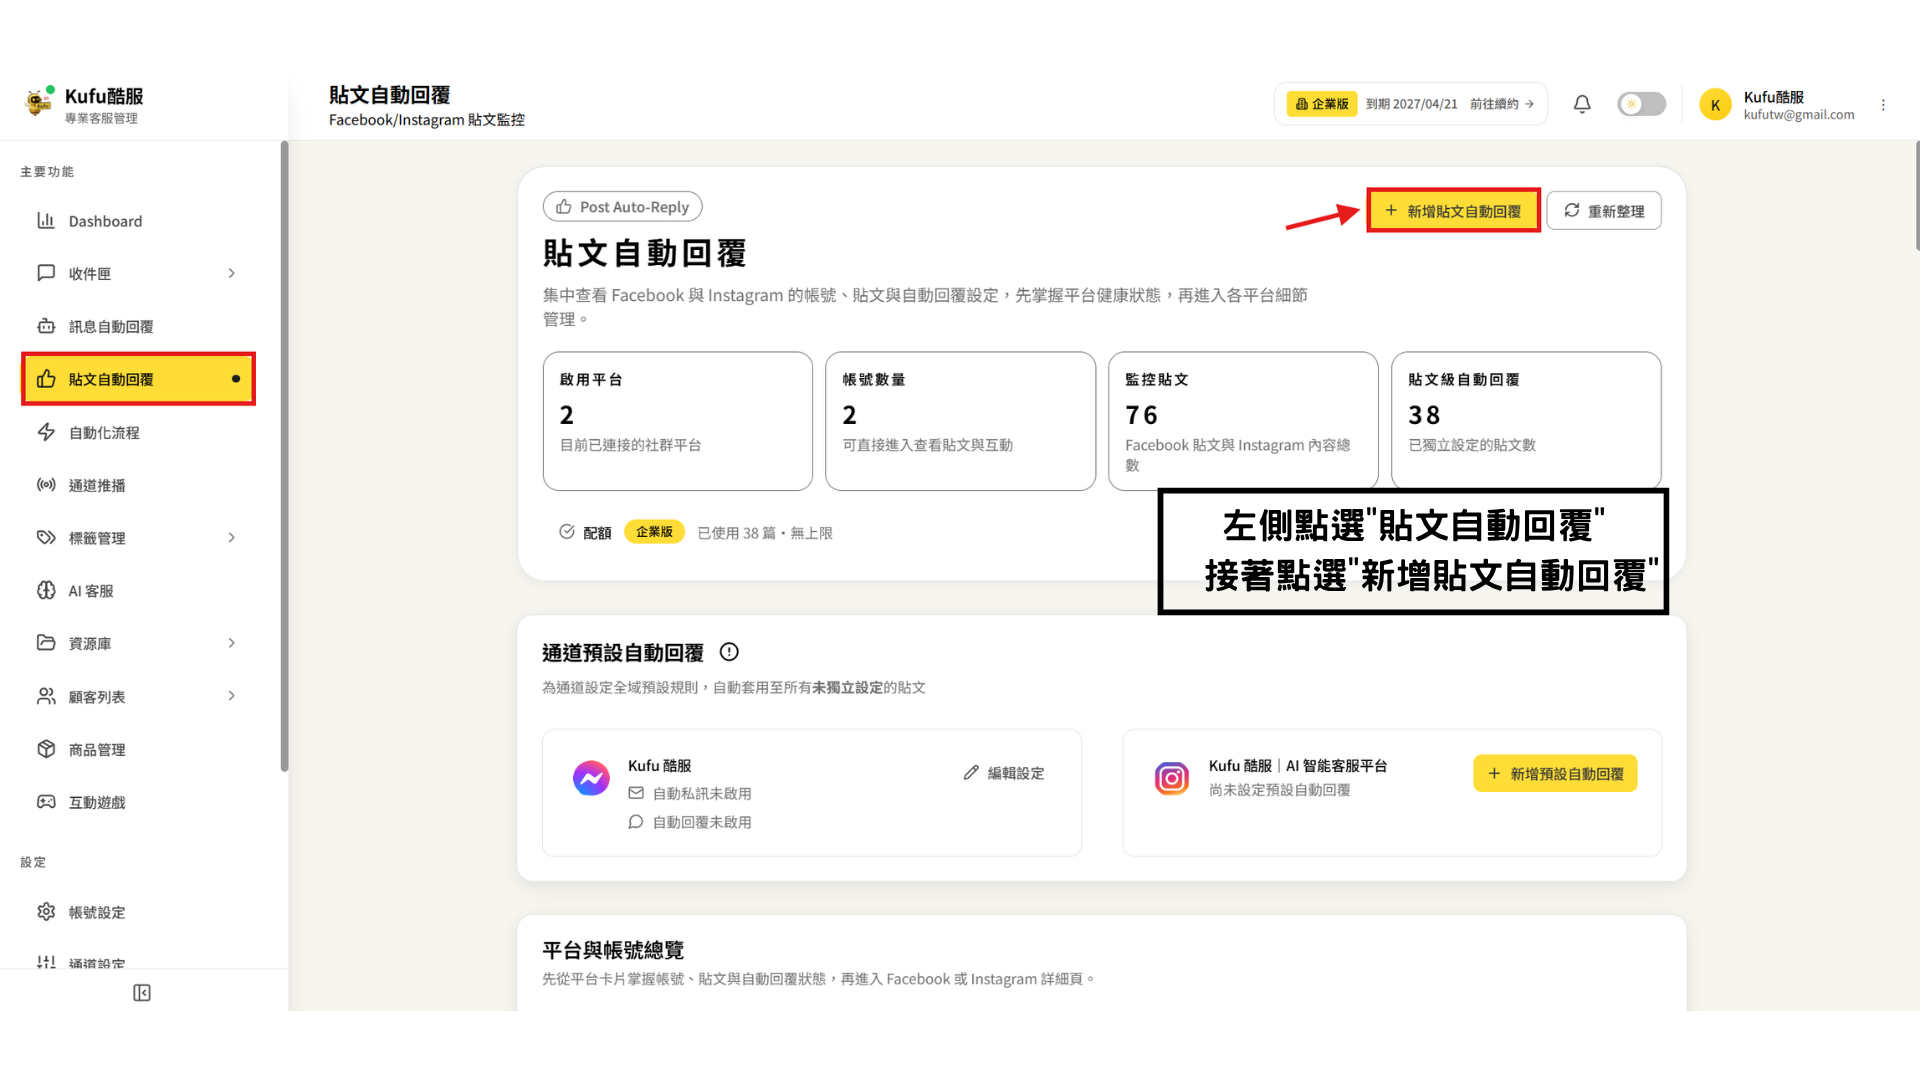The width and height of the screenshot is (1920, 1080).
Task: Click the 標籤管理 tag icon
Action: coord(46,538)
